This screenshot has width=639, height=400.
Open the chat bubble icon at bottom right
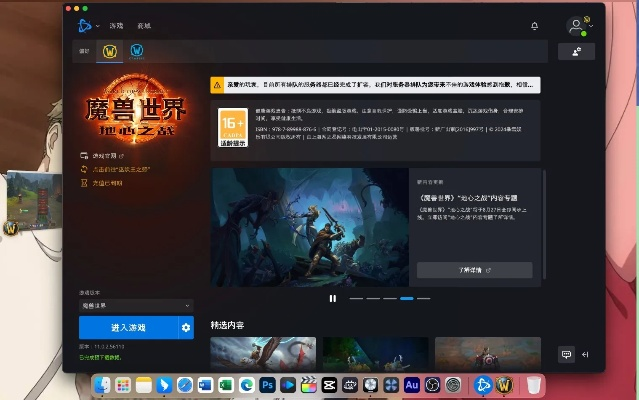pos(567,354)
